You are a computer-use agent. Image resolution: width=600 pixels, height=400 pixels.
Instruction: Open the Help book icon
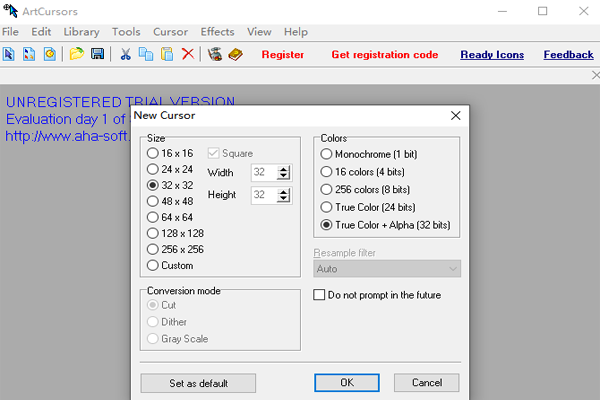(235, 54)
